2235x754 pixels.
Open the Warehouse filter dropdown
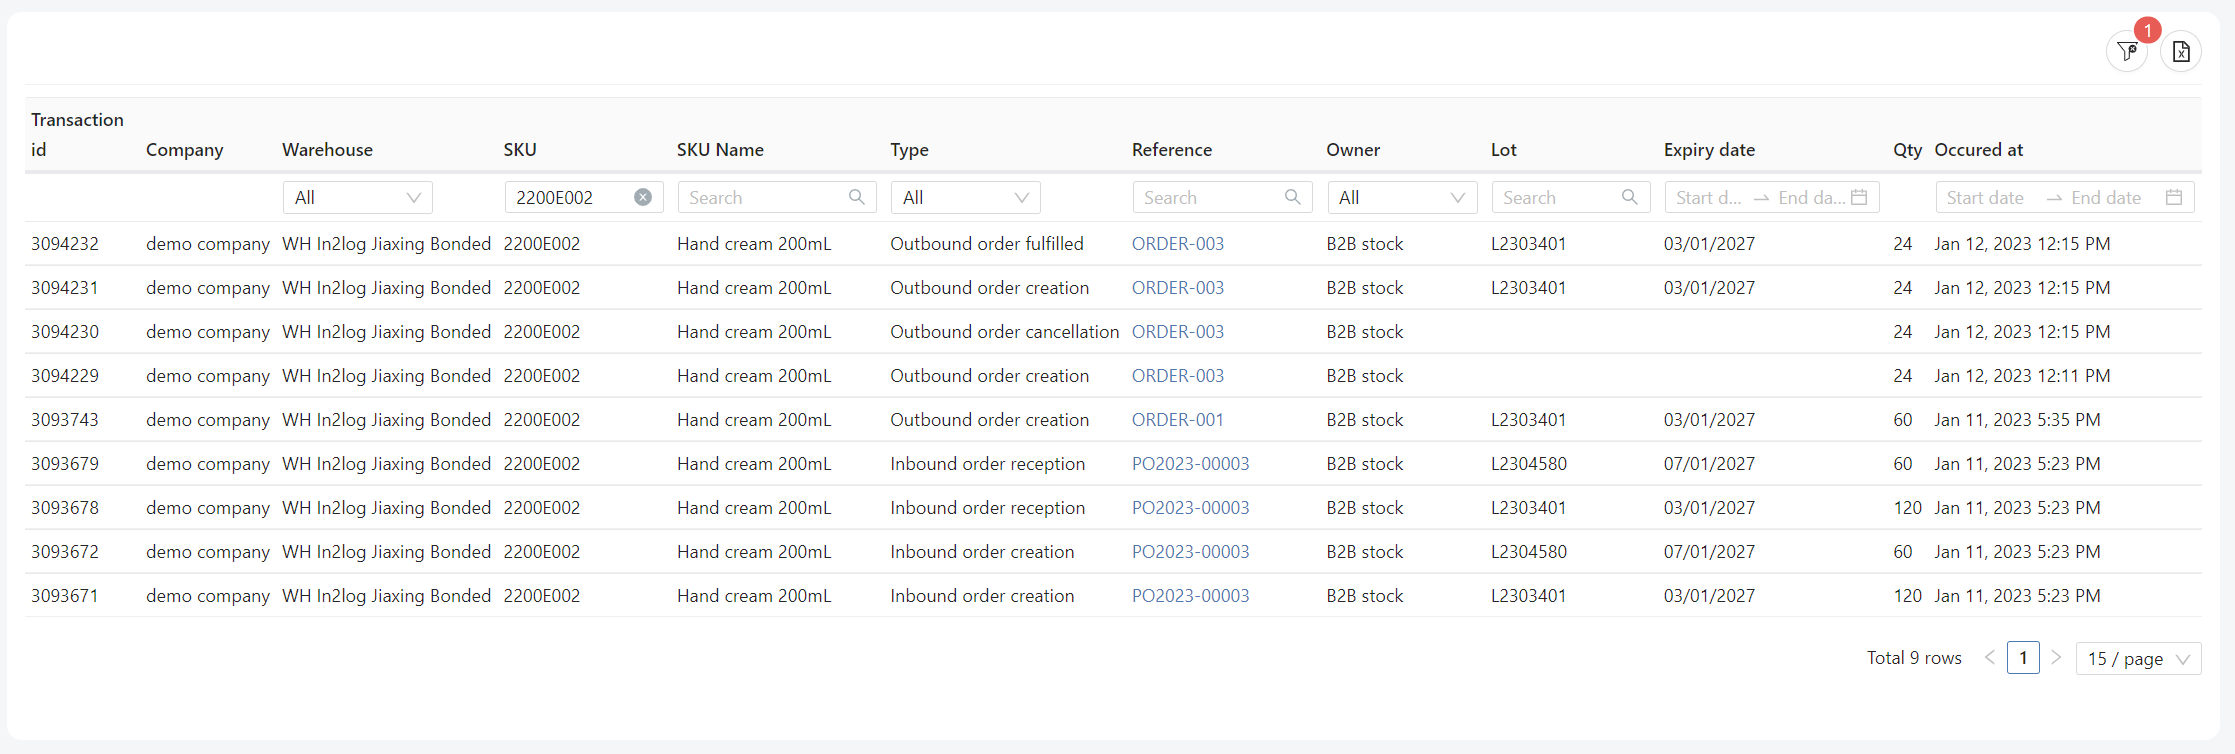point(357,198)
